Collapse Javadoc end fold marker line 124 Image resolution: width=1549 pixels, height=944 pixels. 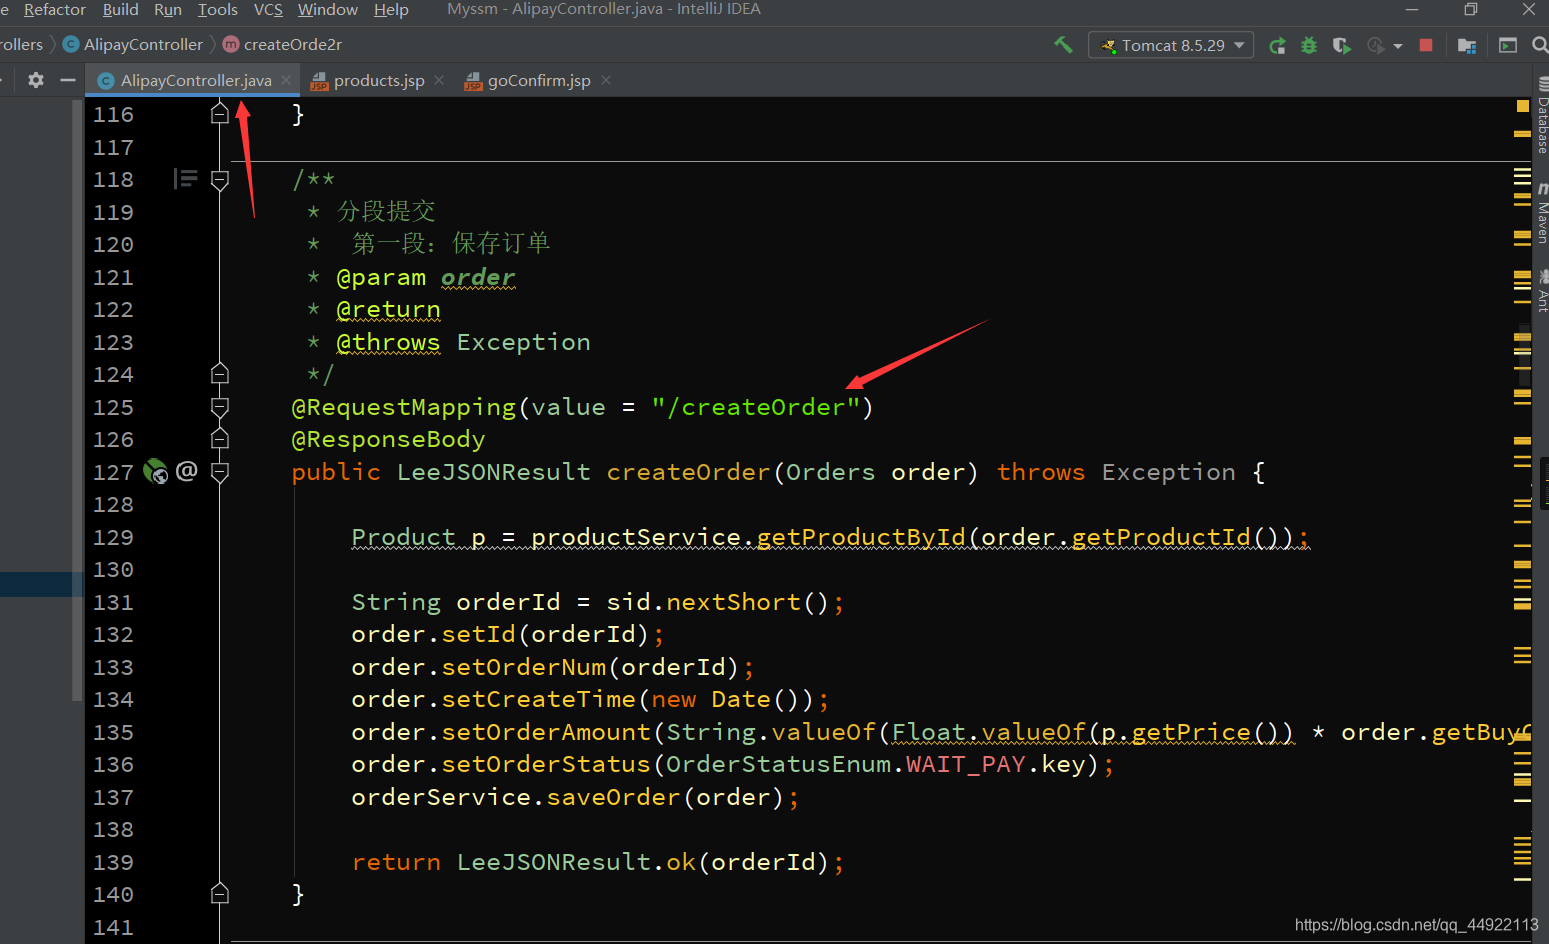pos(220,374)
